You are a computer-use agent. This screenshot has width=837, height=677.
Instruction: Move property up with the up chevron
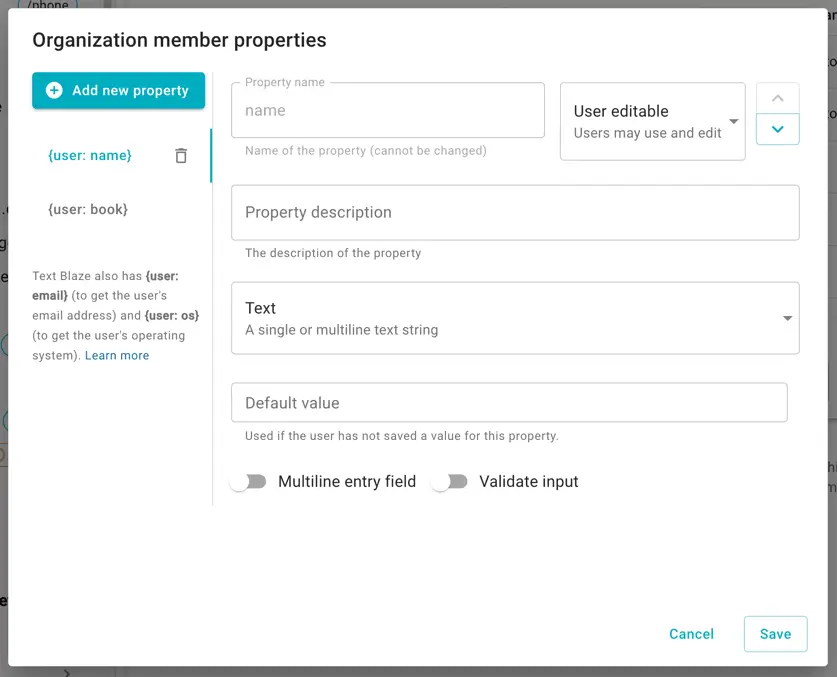pyautogui.click(x=777, y=98)
